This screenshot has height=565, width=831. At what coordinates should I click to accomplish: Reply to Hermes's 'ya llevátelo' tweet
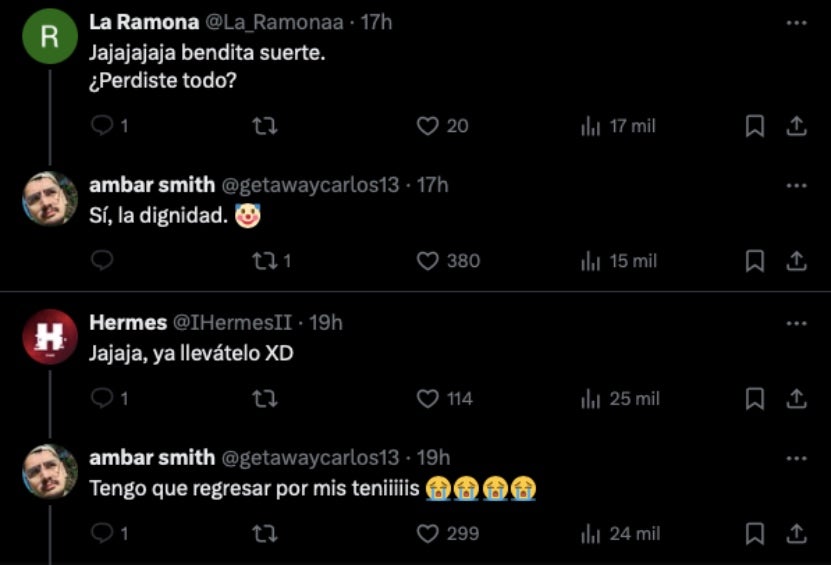pyautogui.click(x=102, y=399)
